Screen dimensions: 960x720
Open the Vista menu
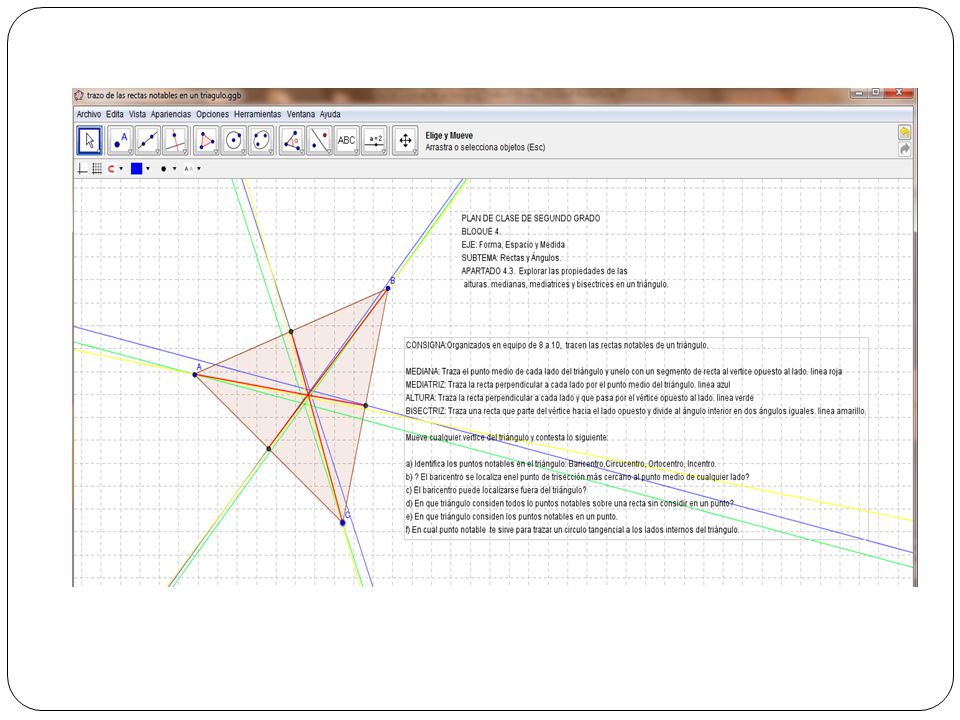[137, 114]
